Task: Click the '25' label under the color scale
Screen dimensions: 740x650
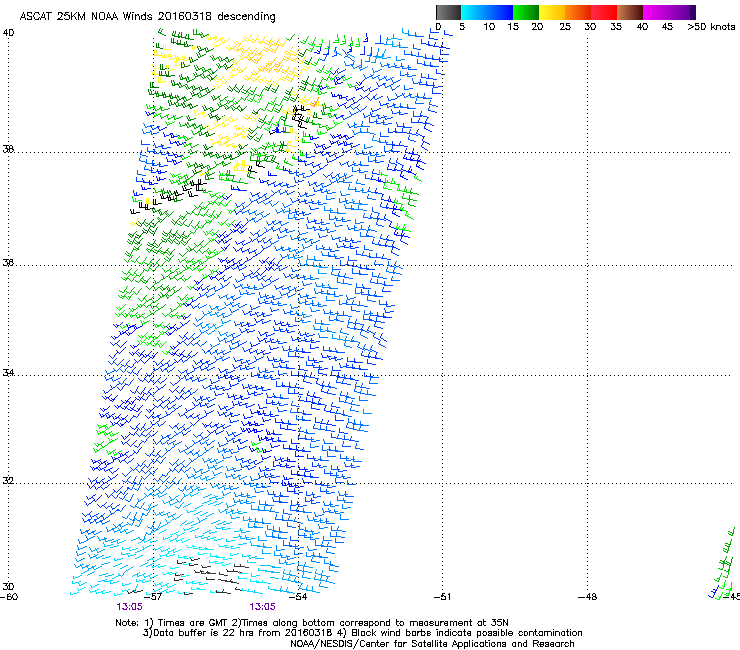Action: pyautogui.click(x=565, y=27)
